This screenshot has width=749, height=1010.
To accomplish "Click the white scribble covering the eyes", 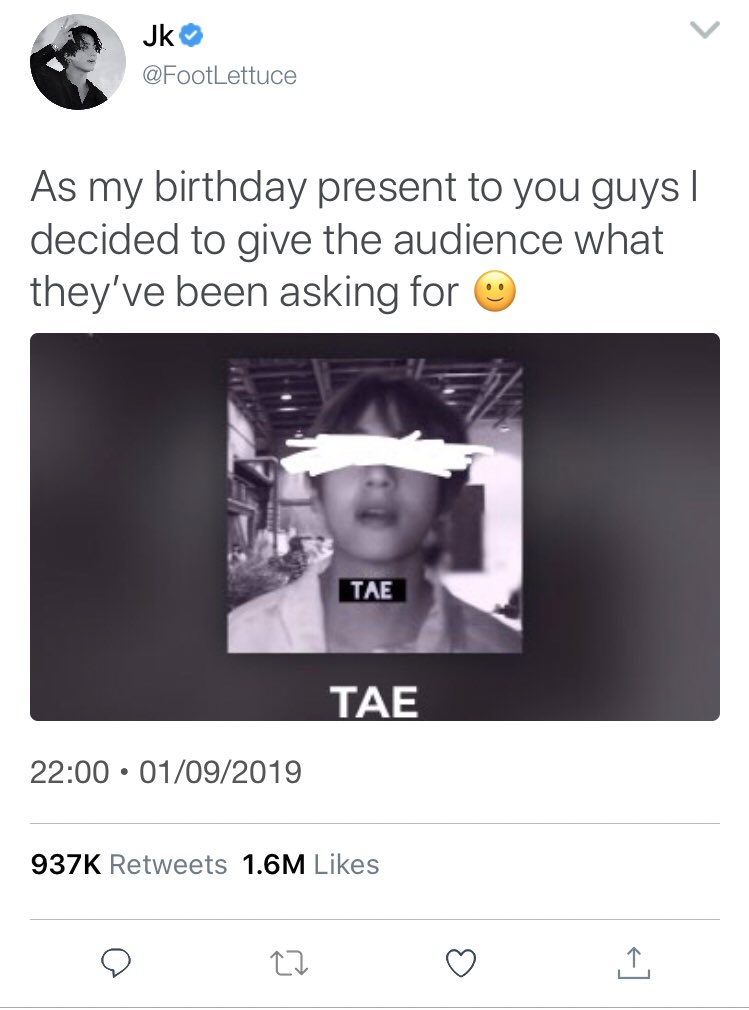I will [384, 454].
